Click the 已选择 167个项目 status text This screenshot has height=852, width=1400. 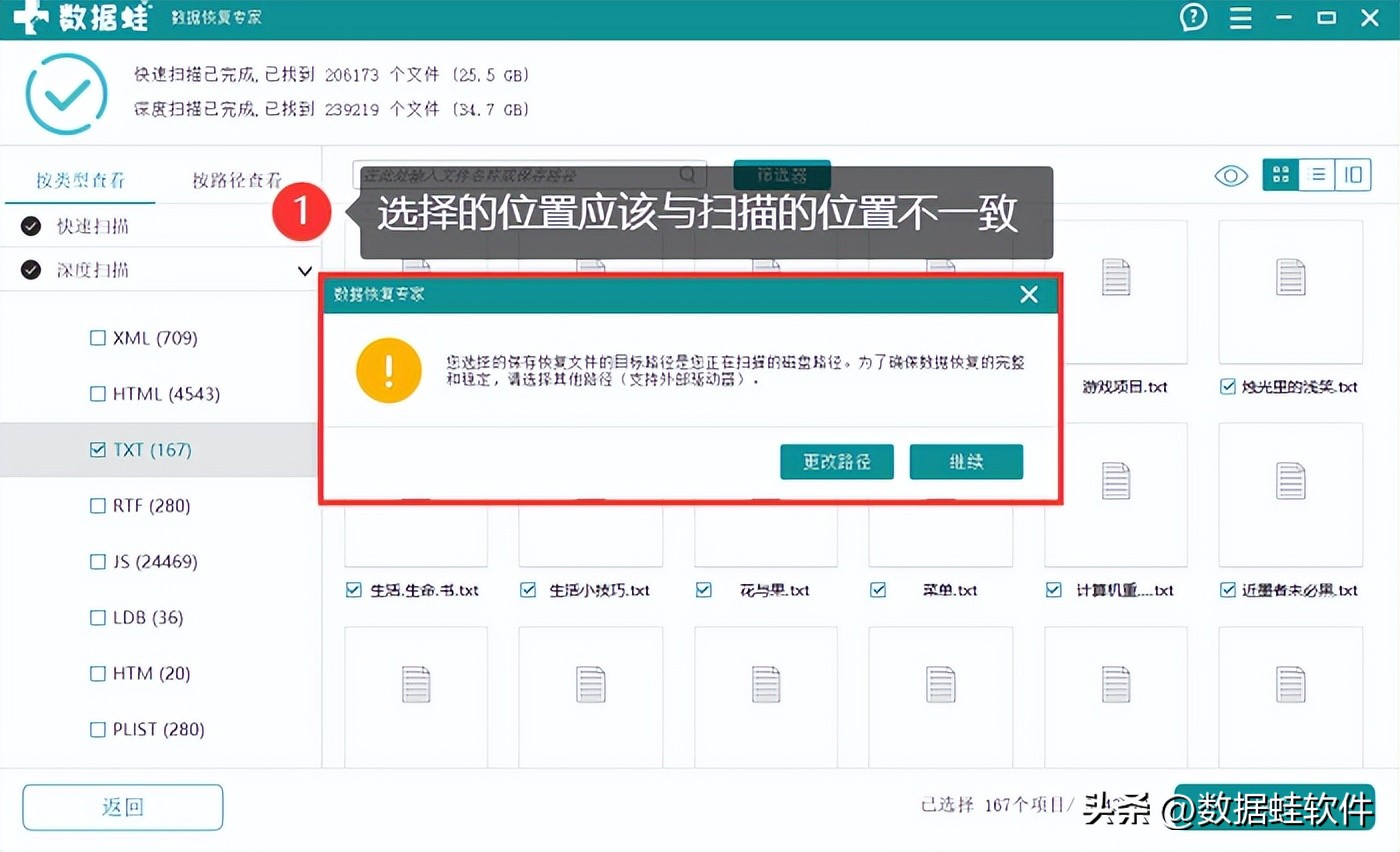pos(996,805)
